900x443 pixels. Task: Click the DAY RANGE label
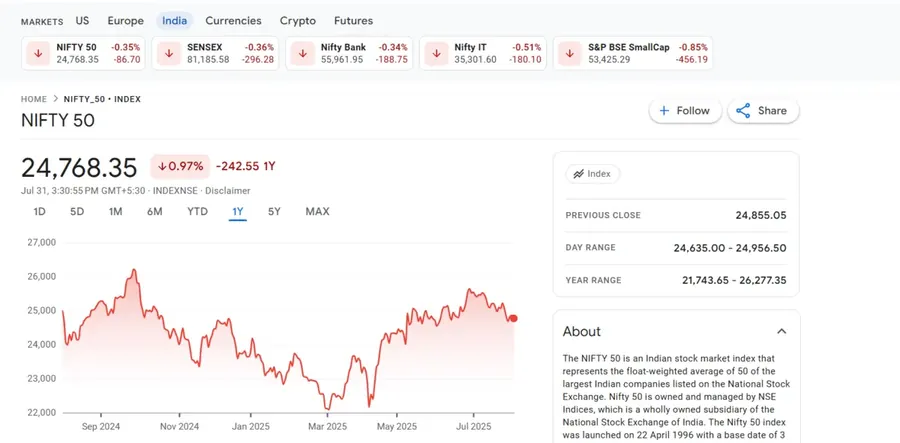[x=590, y=248]
